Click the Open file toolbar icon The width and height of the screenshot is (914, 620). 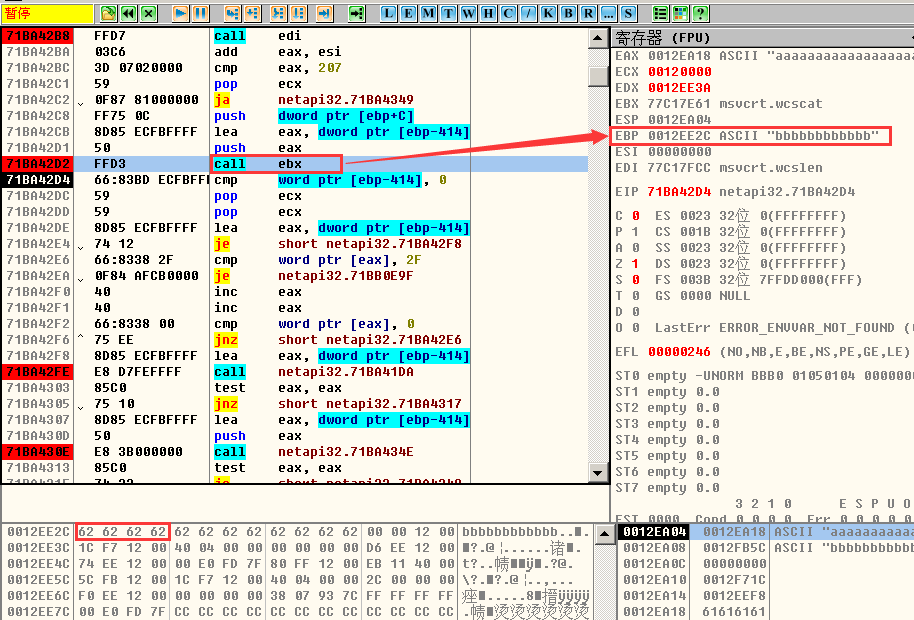pyautogui.click(x=108, y=14)
